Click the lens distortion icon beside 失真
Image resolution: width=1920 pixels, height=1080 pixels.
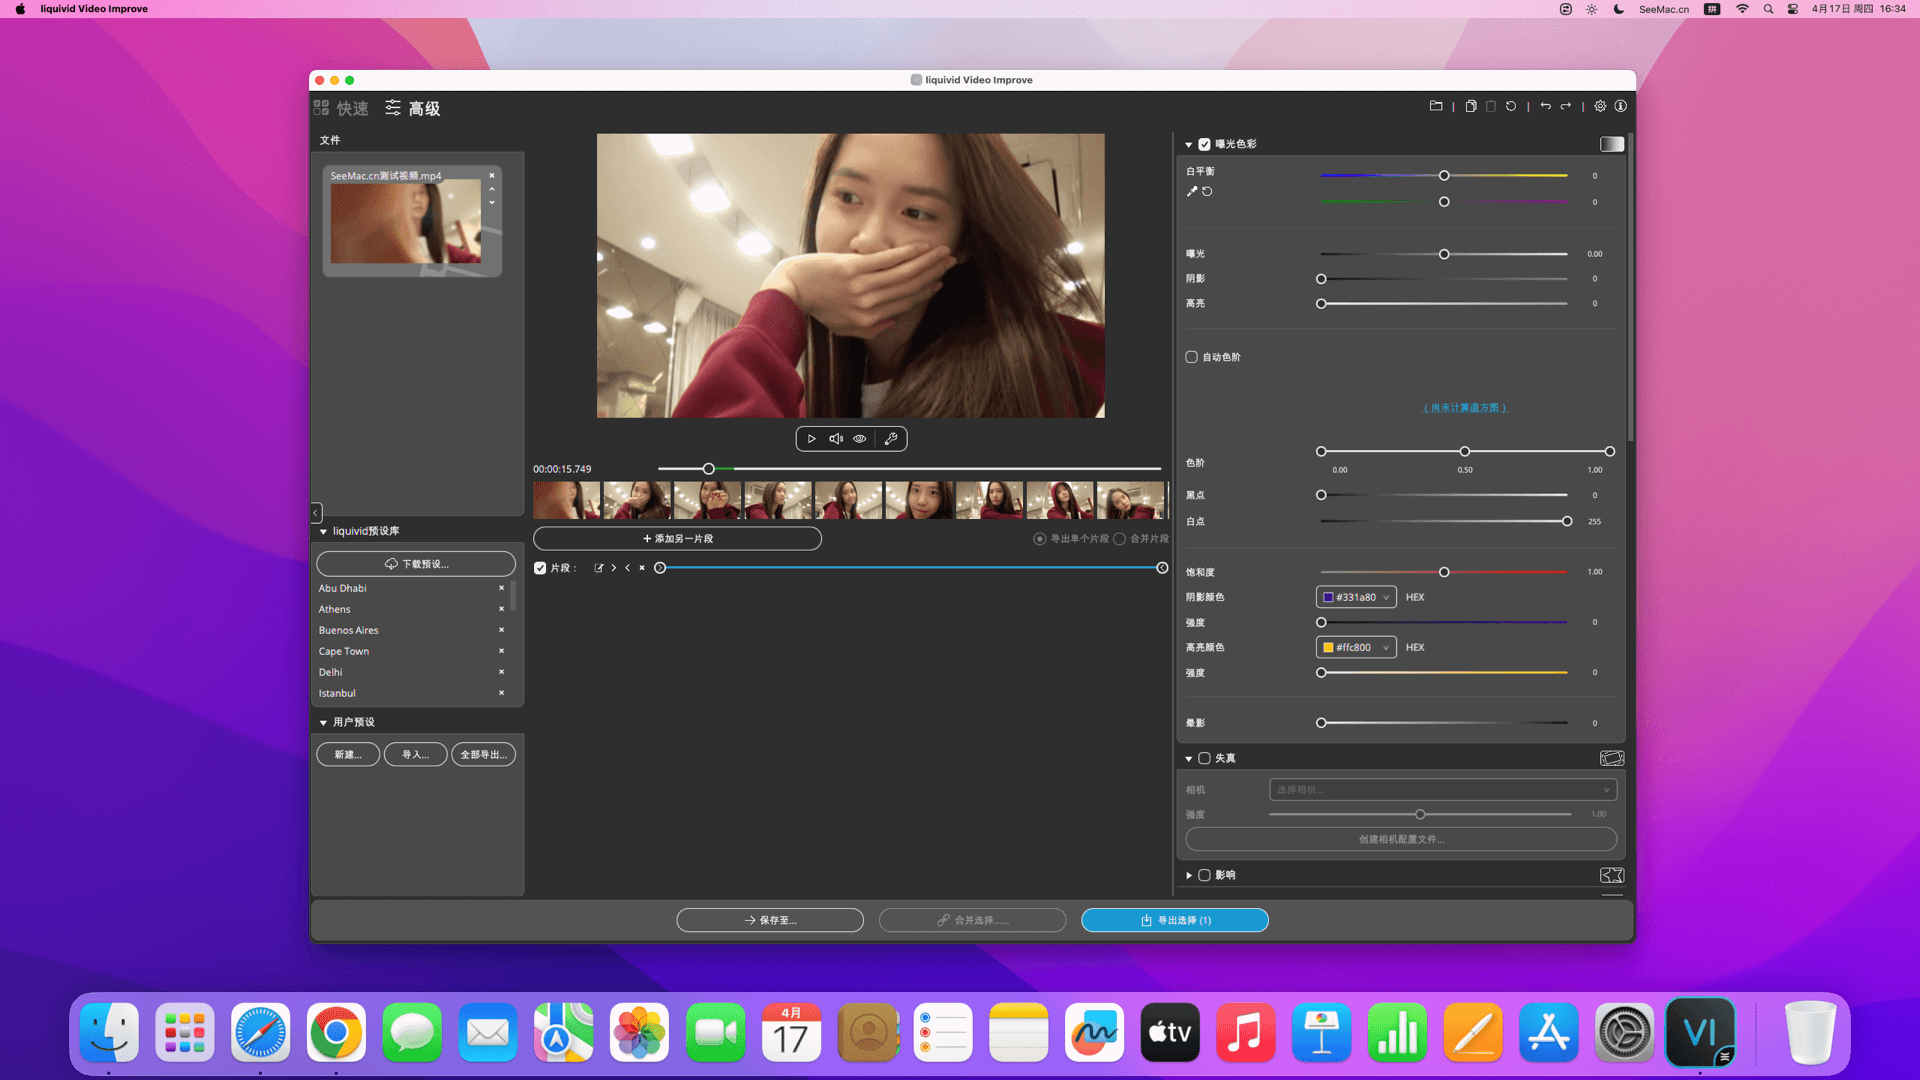click(x=1612, y=759)
